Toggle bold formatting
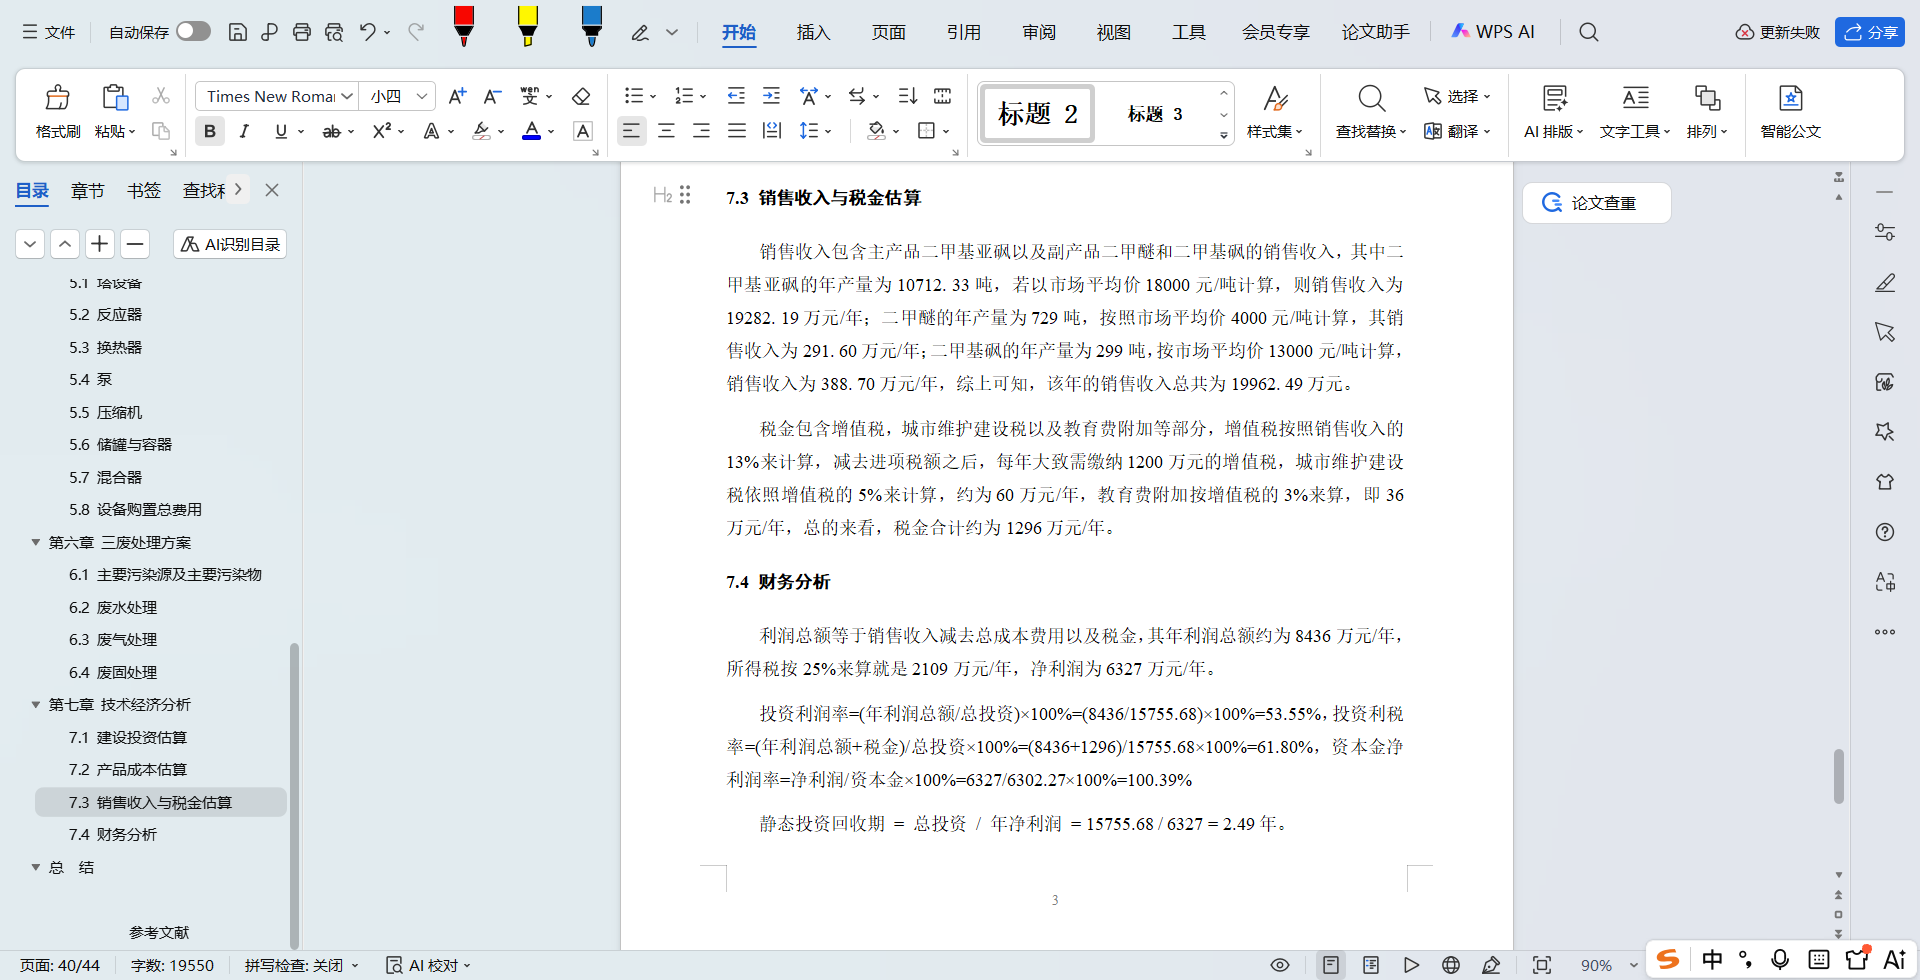This screenshot has width=1920, height=980. (x=210, y=131)
